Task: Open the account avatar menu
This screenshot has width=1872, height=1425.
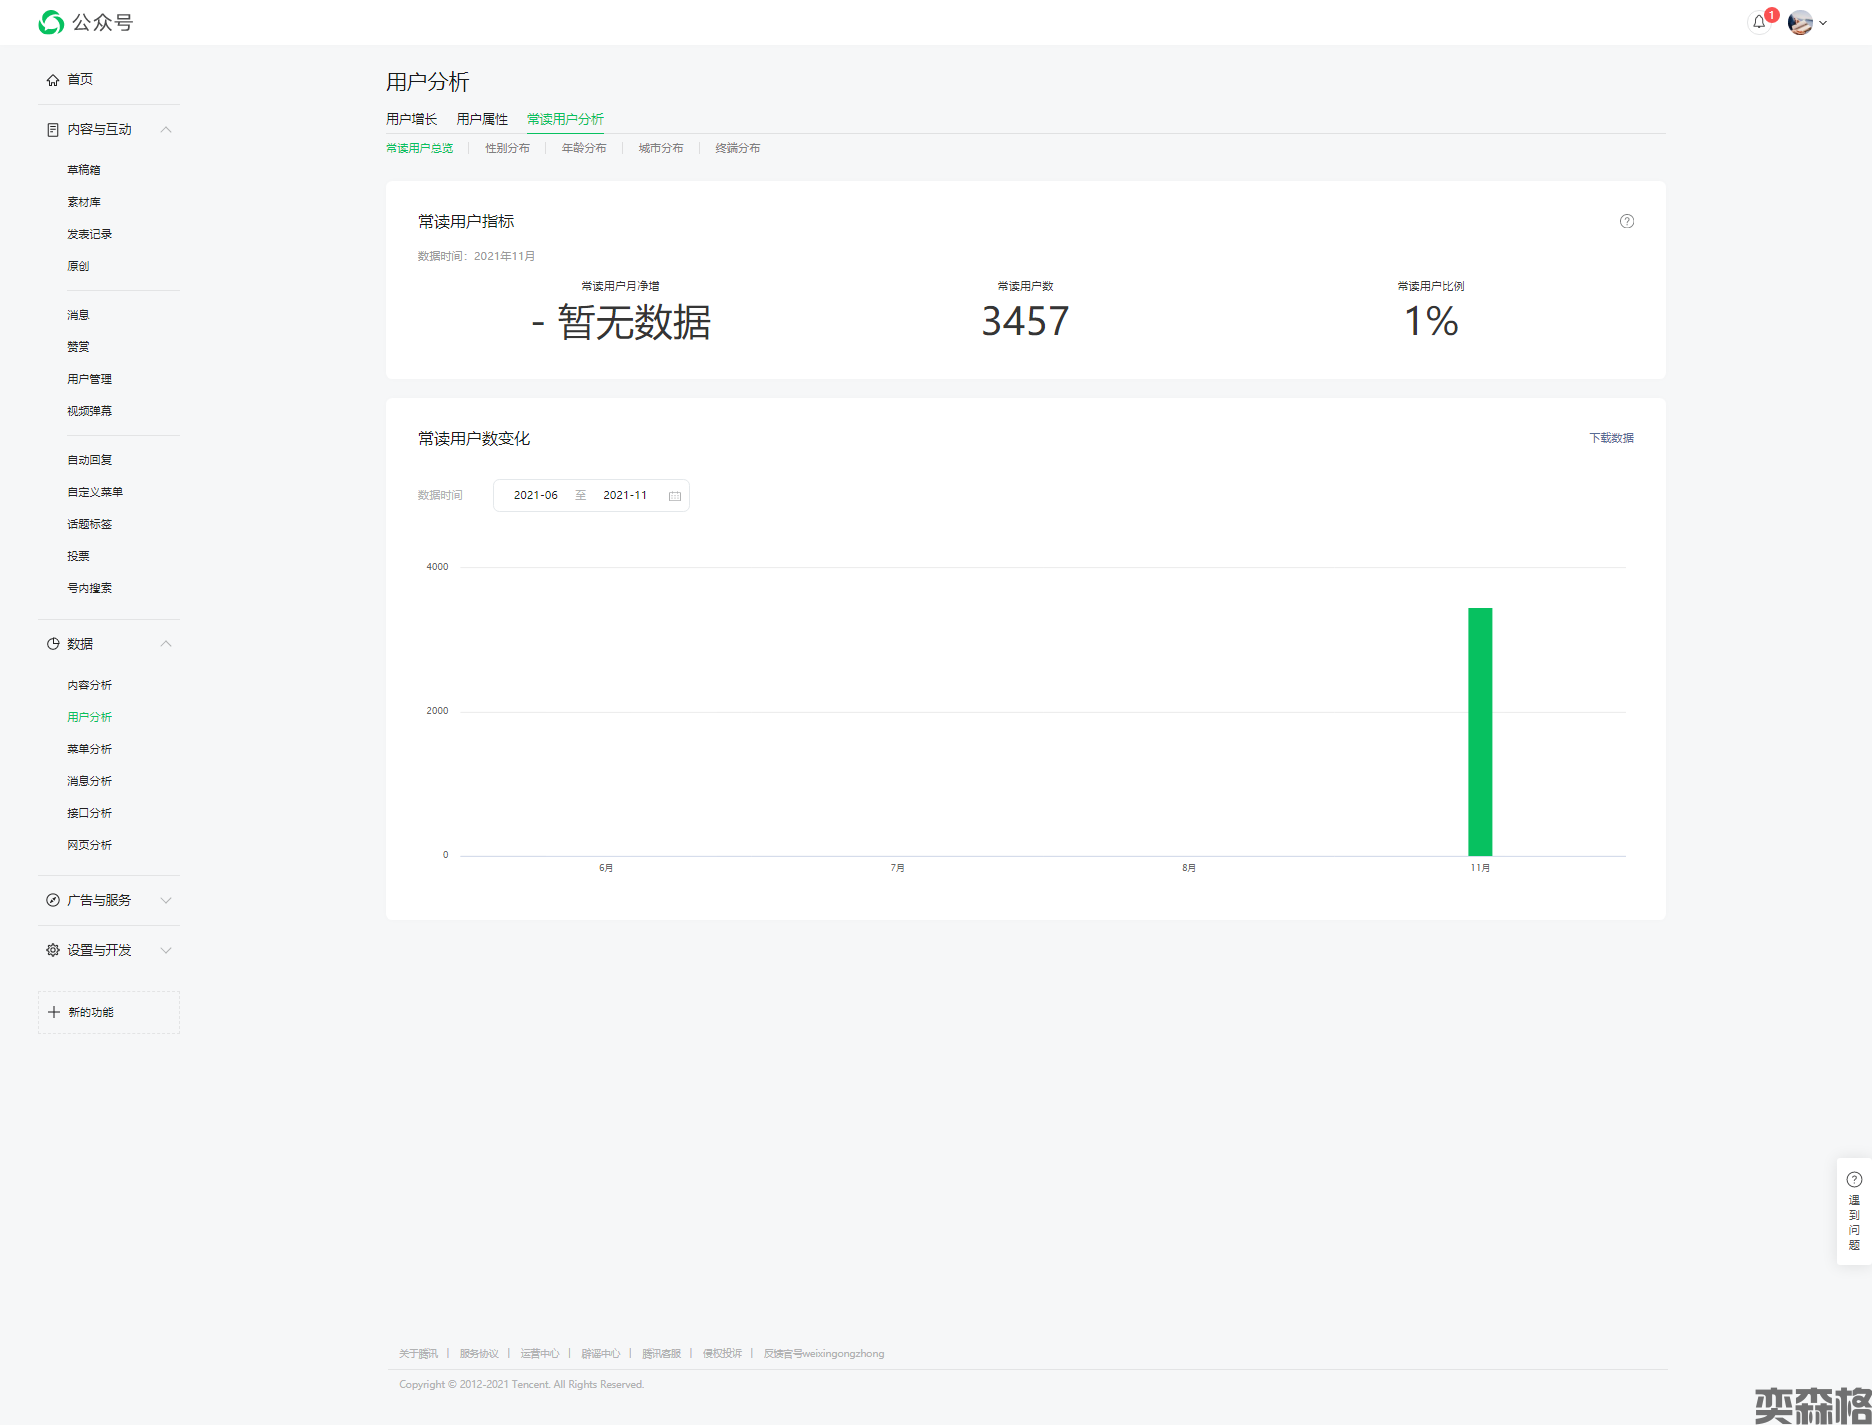Action: tap(1801, 22)
